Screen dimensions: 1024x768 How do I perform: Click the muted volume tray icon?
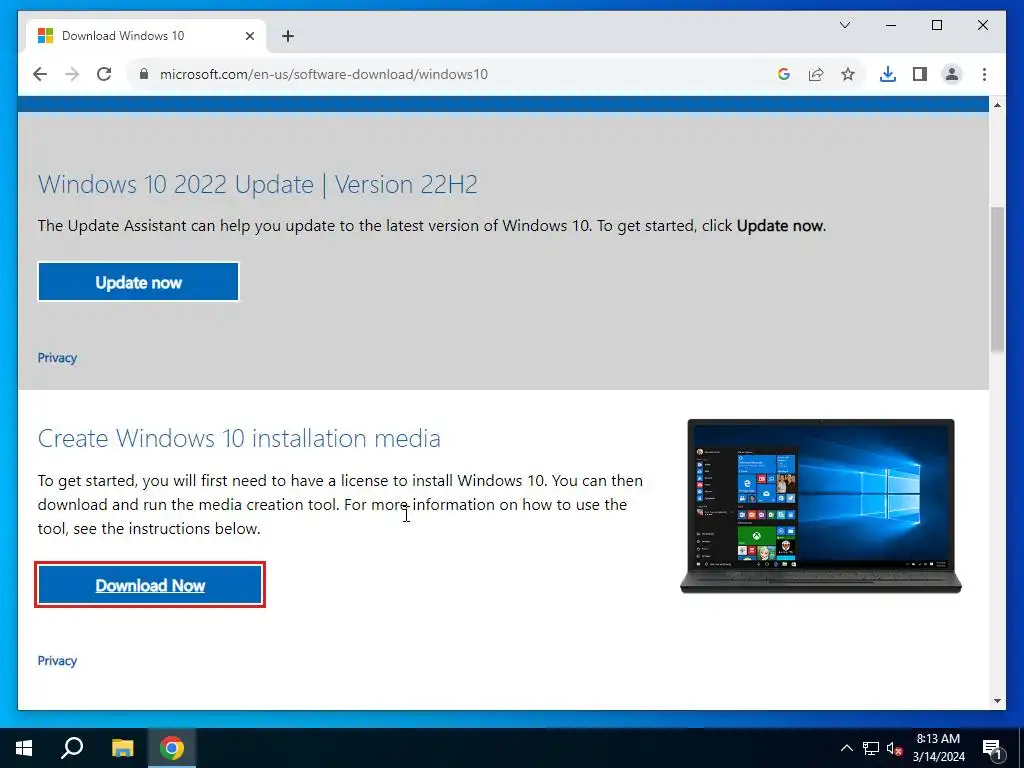click(894, 748)
